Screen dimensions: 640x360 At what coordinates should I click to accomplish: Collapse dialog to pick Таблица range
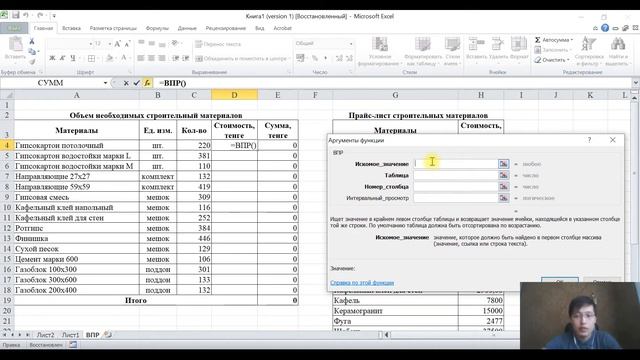tap(504, 175)
